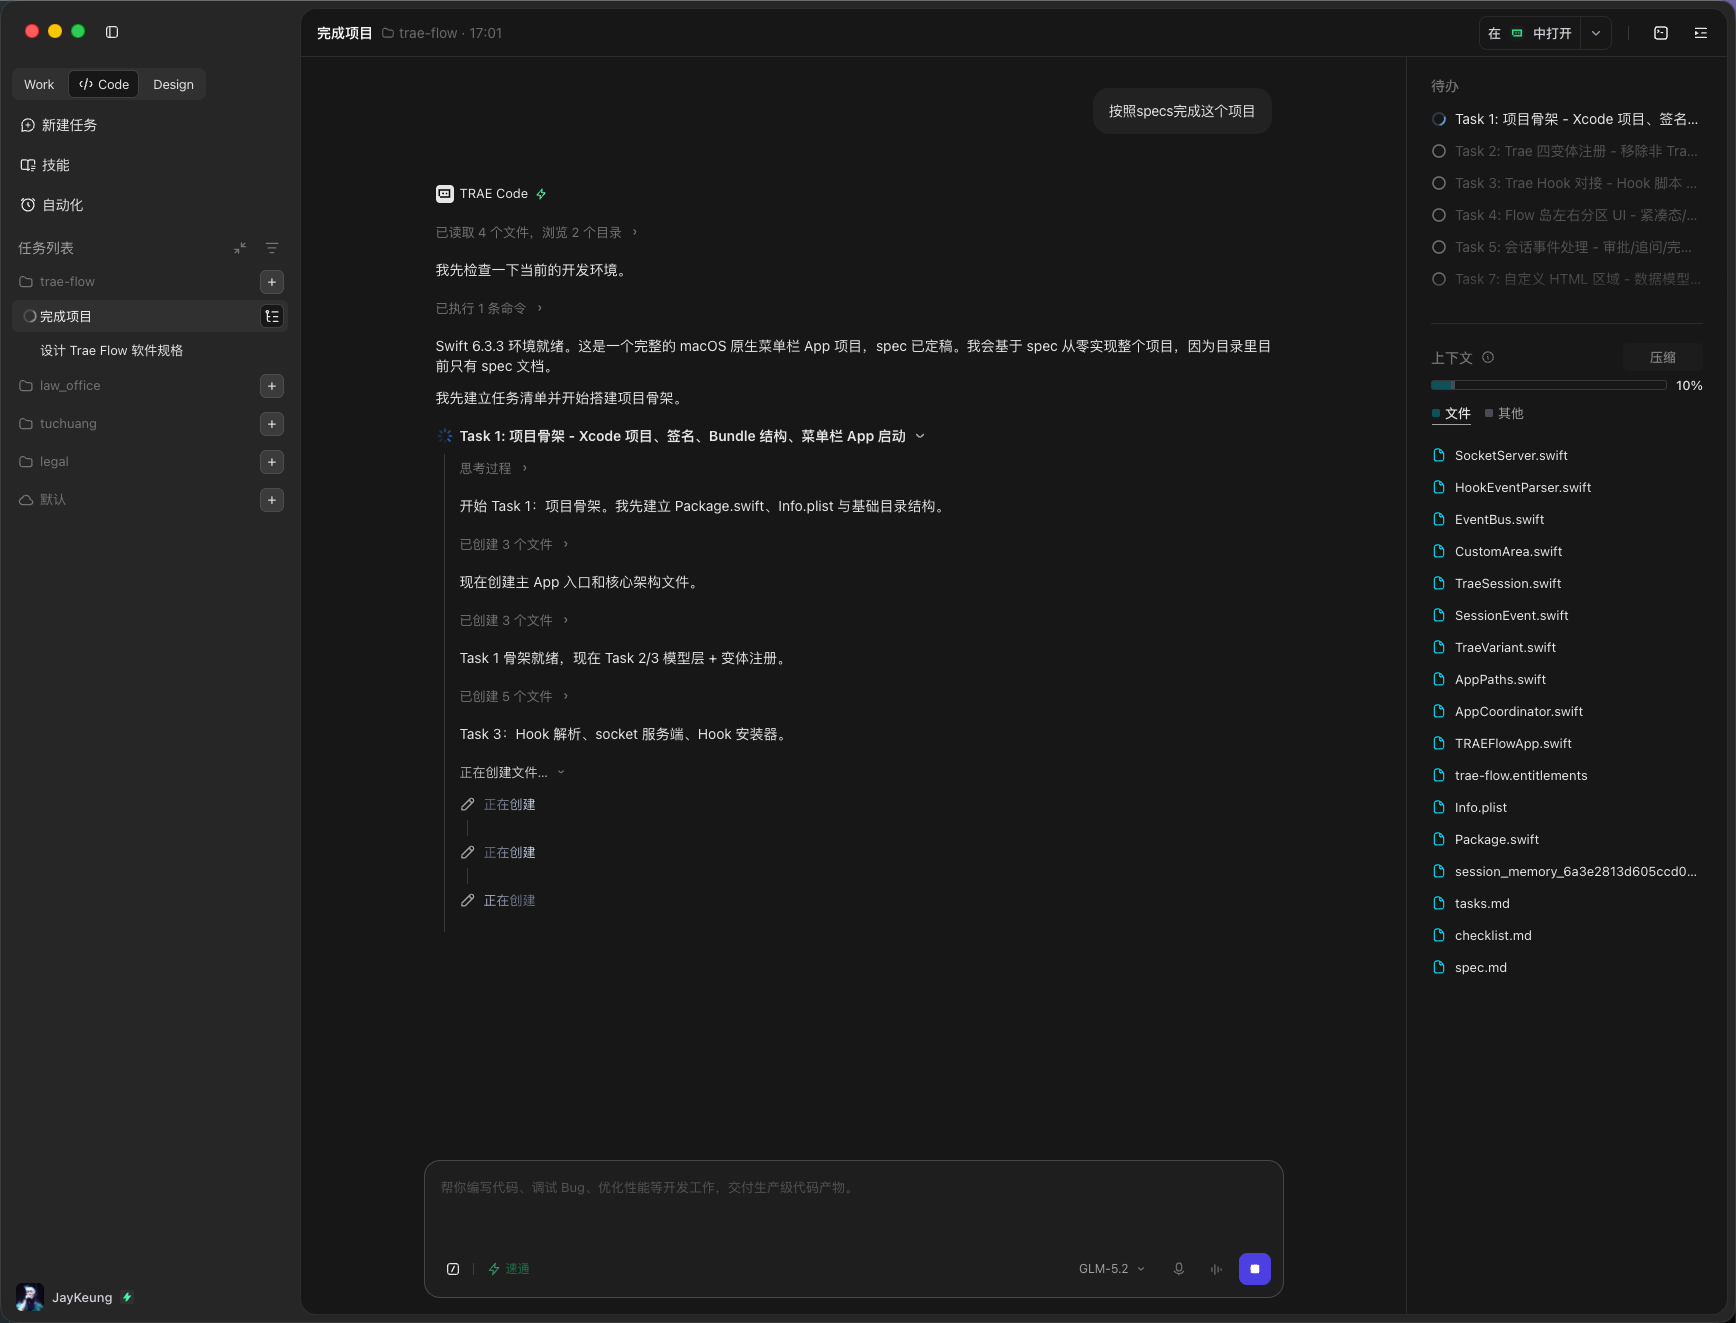Click the JayKeung user avatar
Image resolution: width=1736 pixels, height=1323 pixels.
(x=30, y=1297)
